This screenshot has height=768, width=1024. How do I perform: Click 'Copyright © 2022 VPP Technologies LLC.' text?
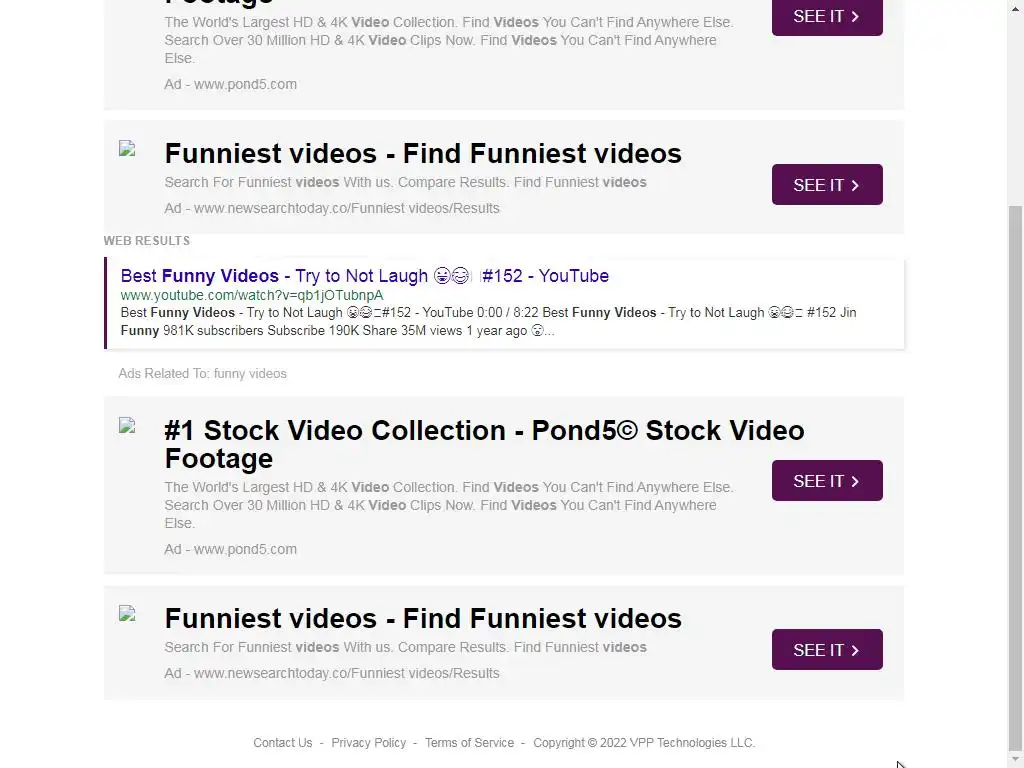(644, 743)
